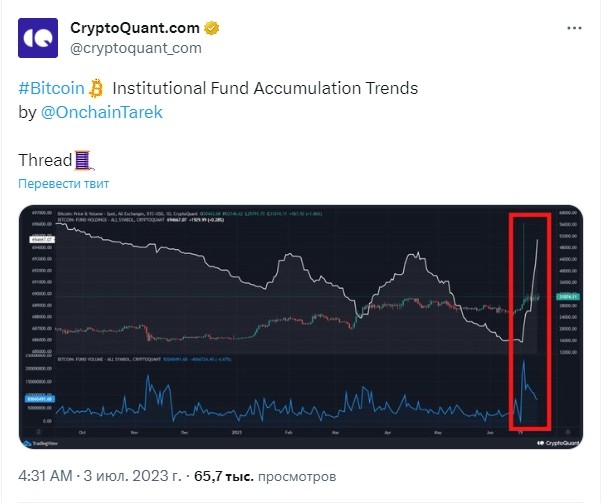Image resolution: width=601 pixels, height=503 pixels.
Task: Open the #Bitcoin hashtag
Action: click(51, 88)
